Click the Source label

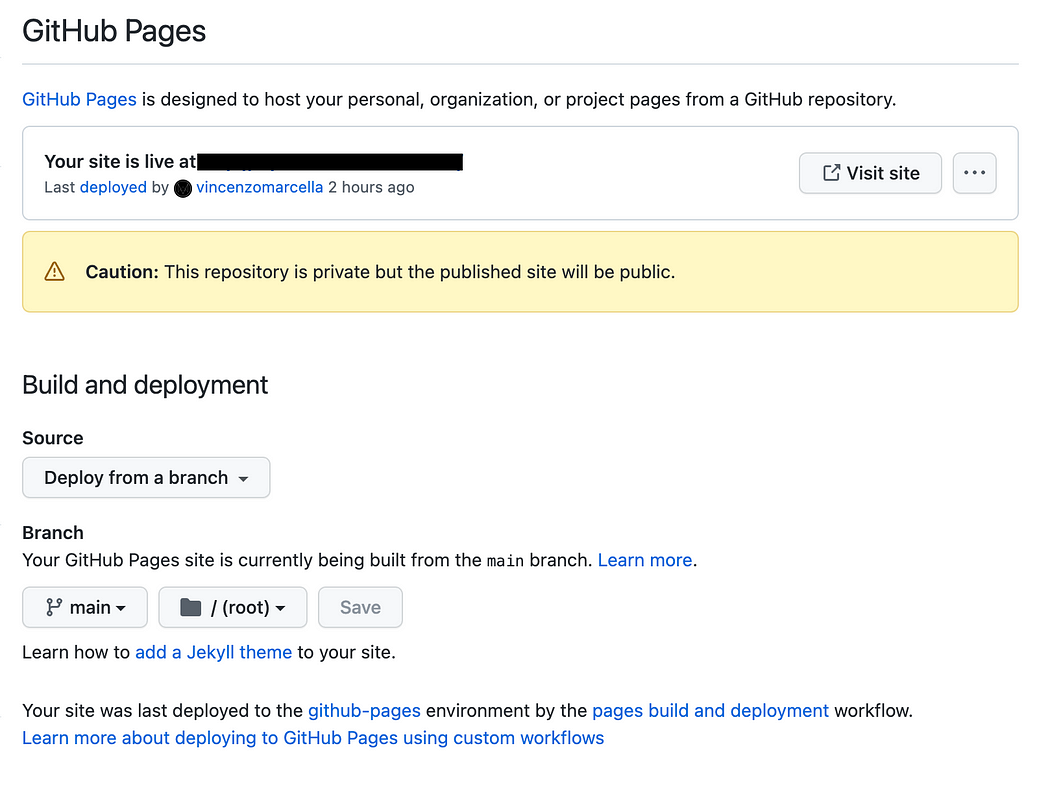53,438
